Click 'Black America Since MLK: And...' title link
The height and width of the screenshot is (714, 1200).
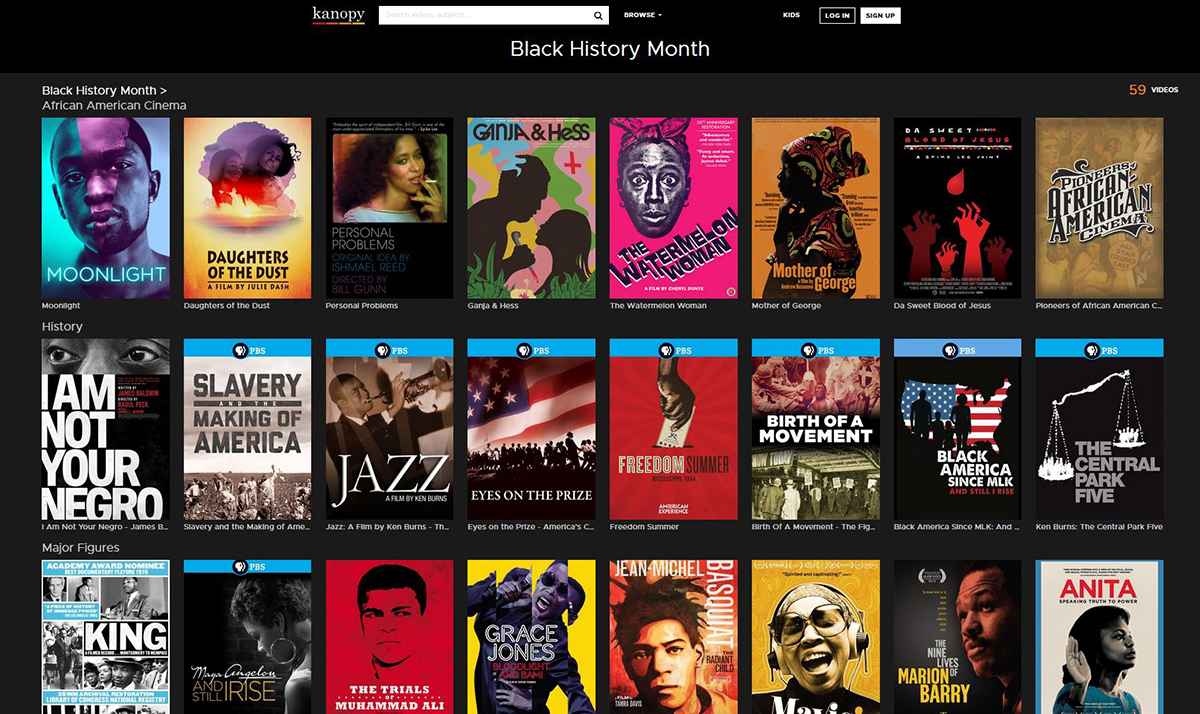pos(957,527)
